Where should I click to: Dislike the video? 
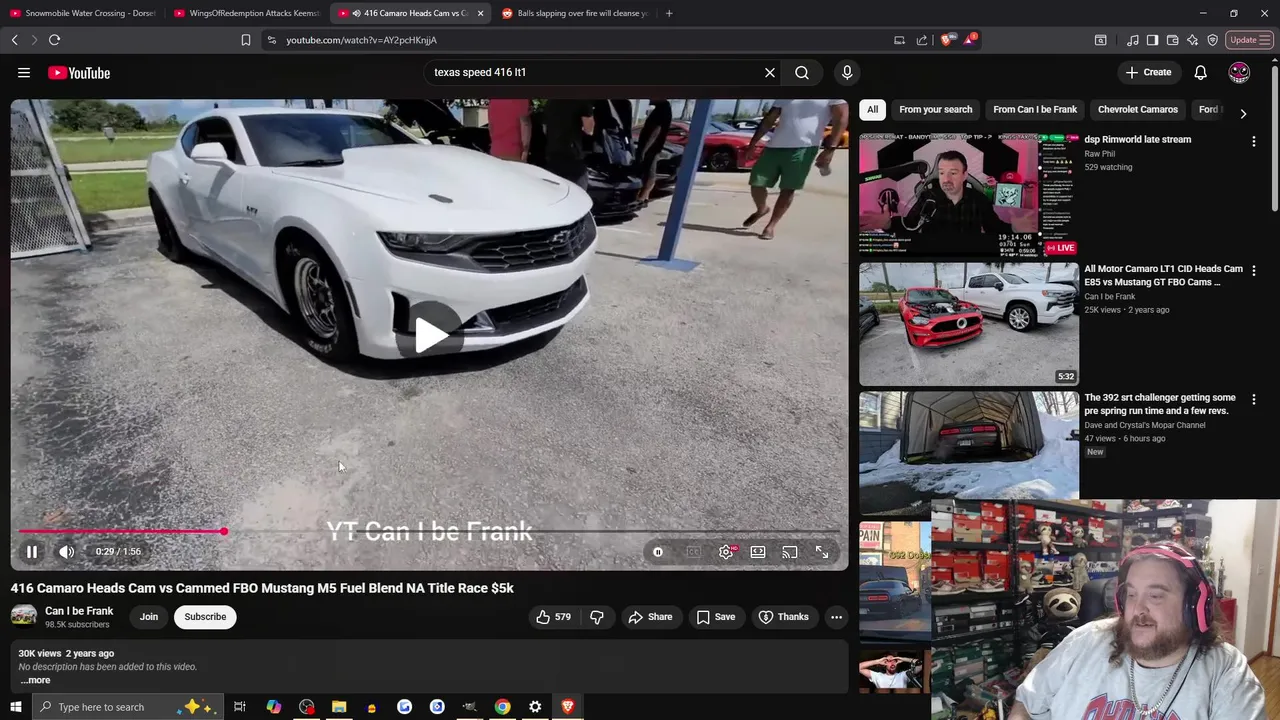pyautogui.click(x=597, y=617)
